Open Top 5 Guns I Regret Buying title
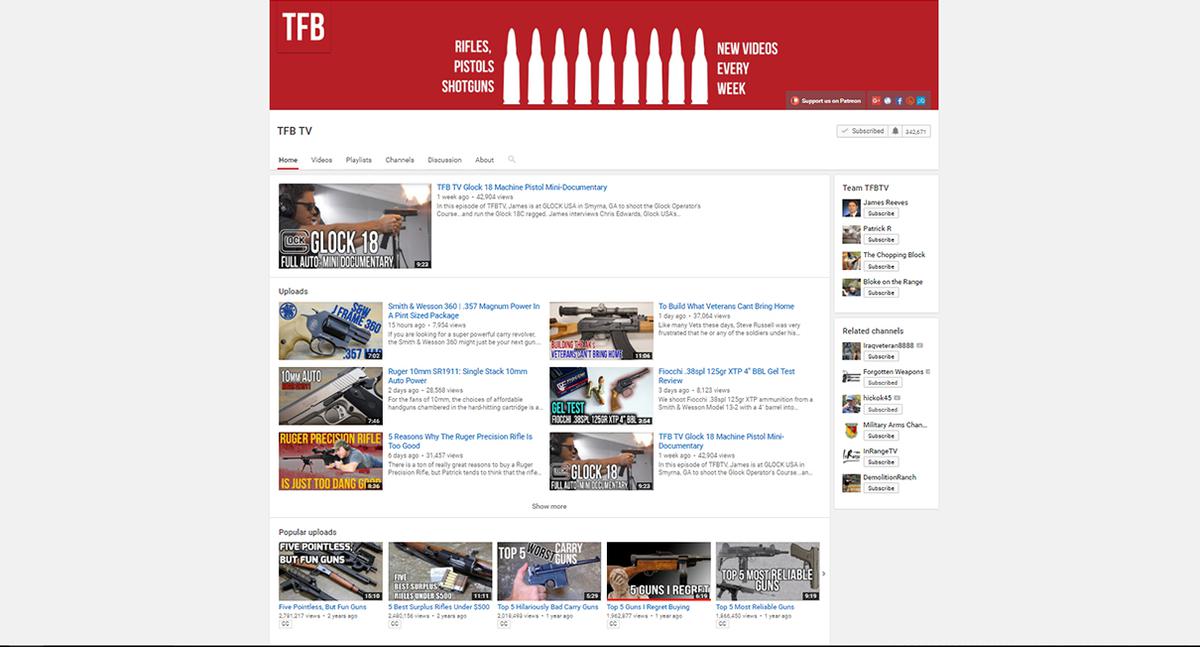1200x647 pixels. [x=648, y=607]
